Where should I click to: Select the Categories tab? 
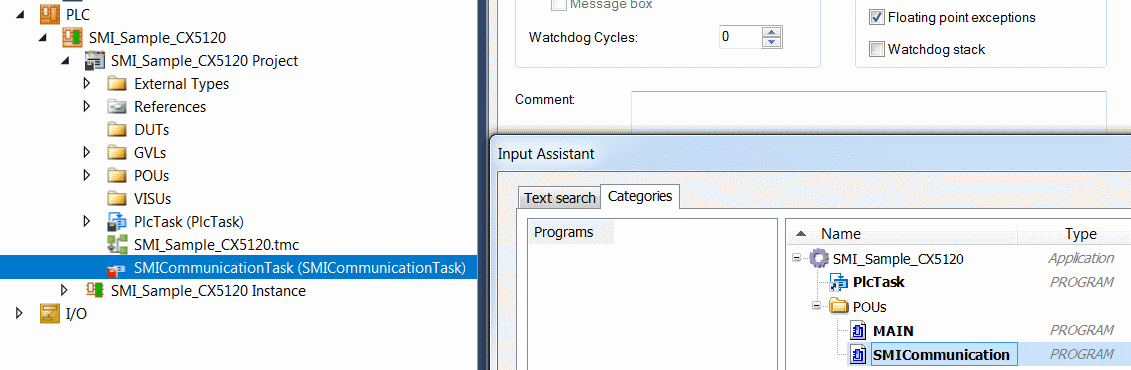point(640,195)
